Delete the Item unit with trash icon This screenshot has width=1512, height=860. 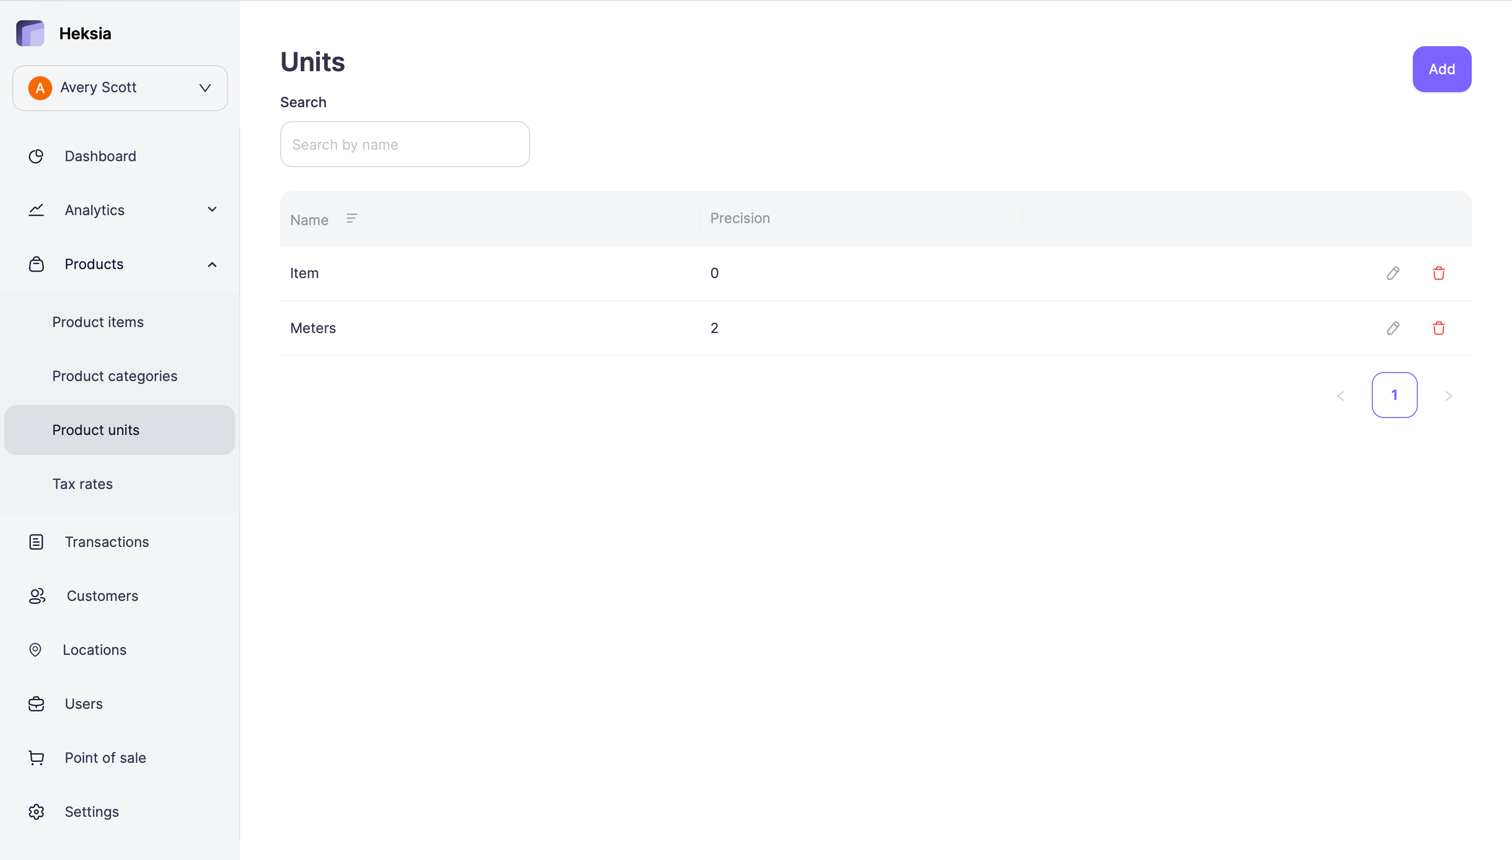[x=1439, y=273]
